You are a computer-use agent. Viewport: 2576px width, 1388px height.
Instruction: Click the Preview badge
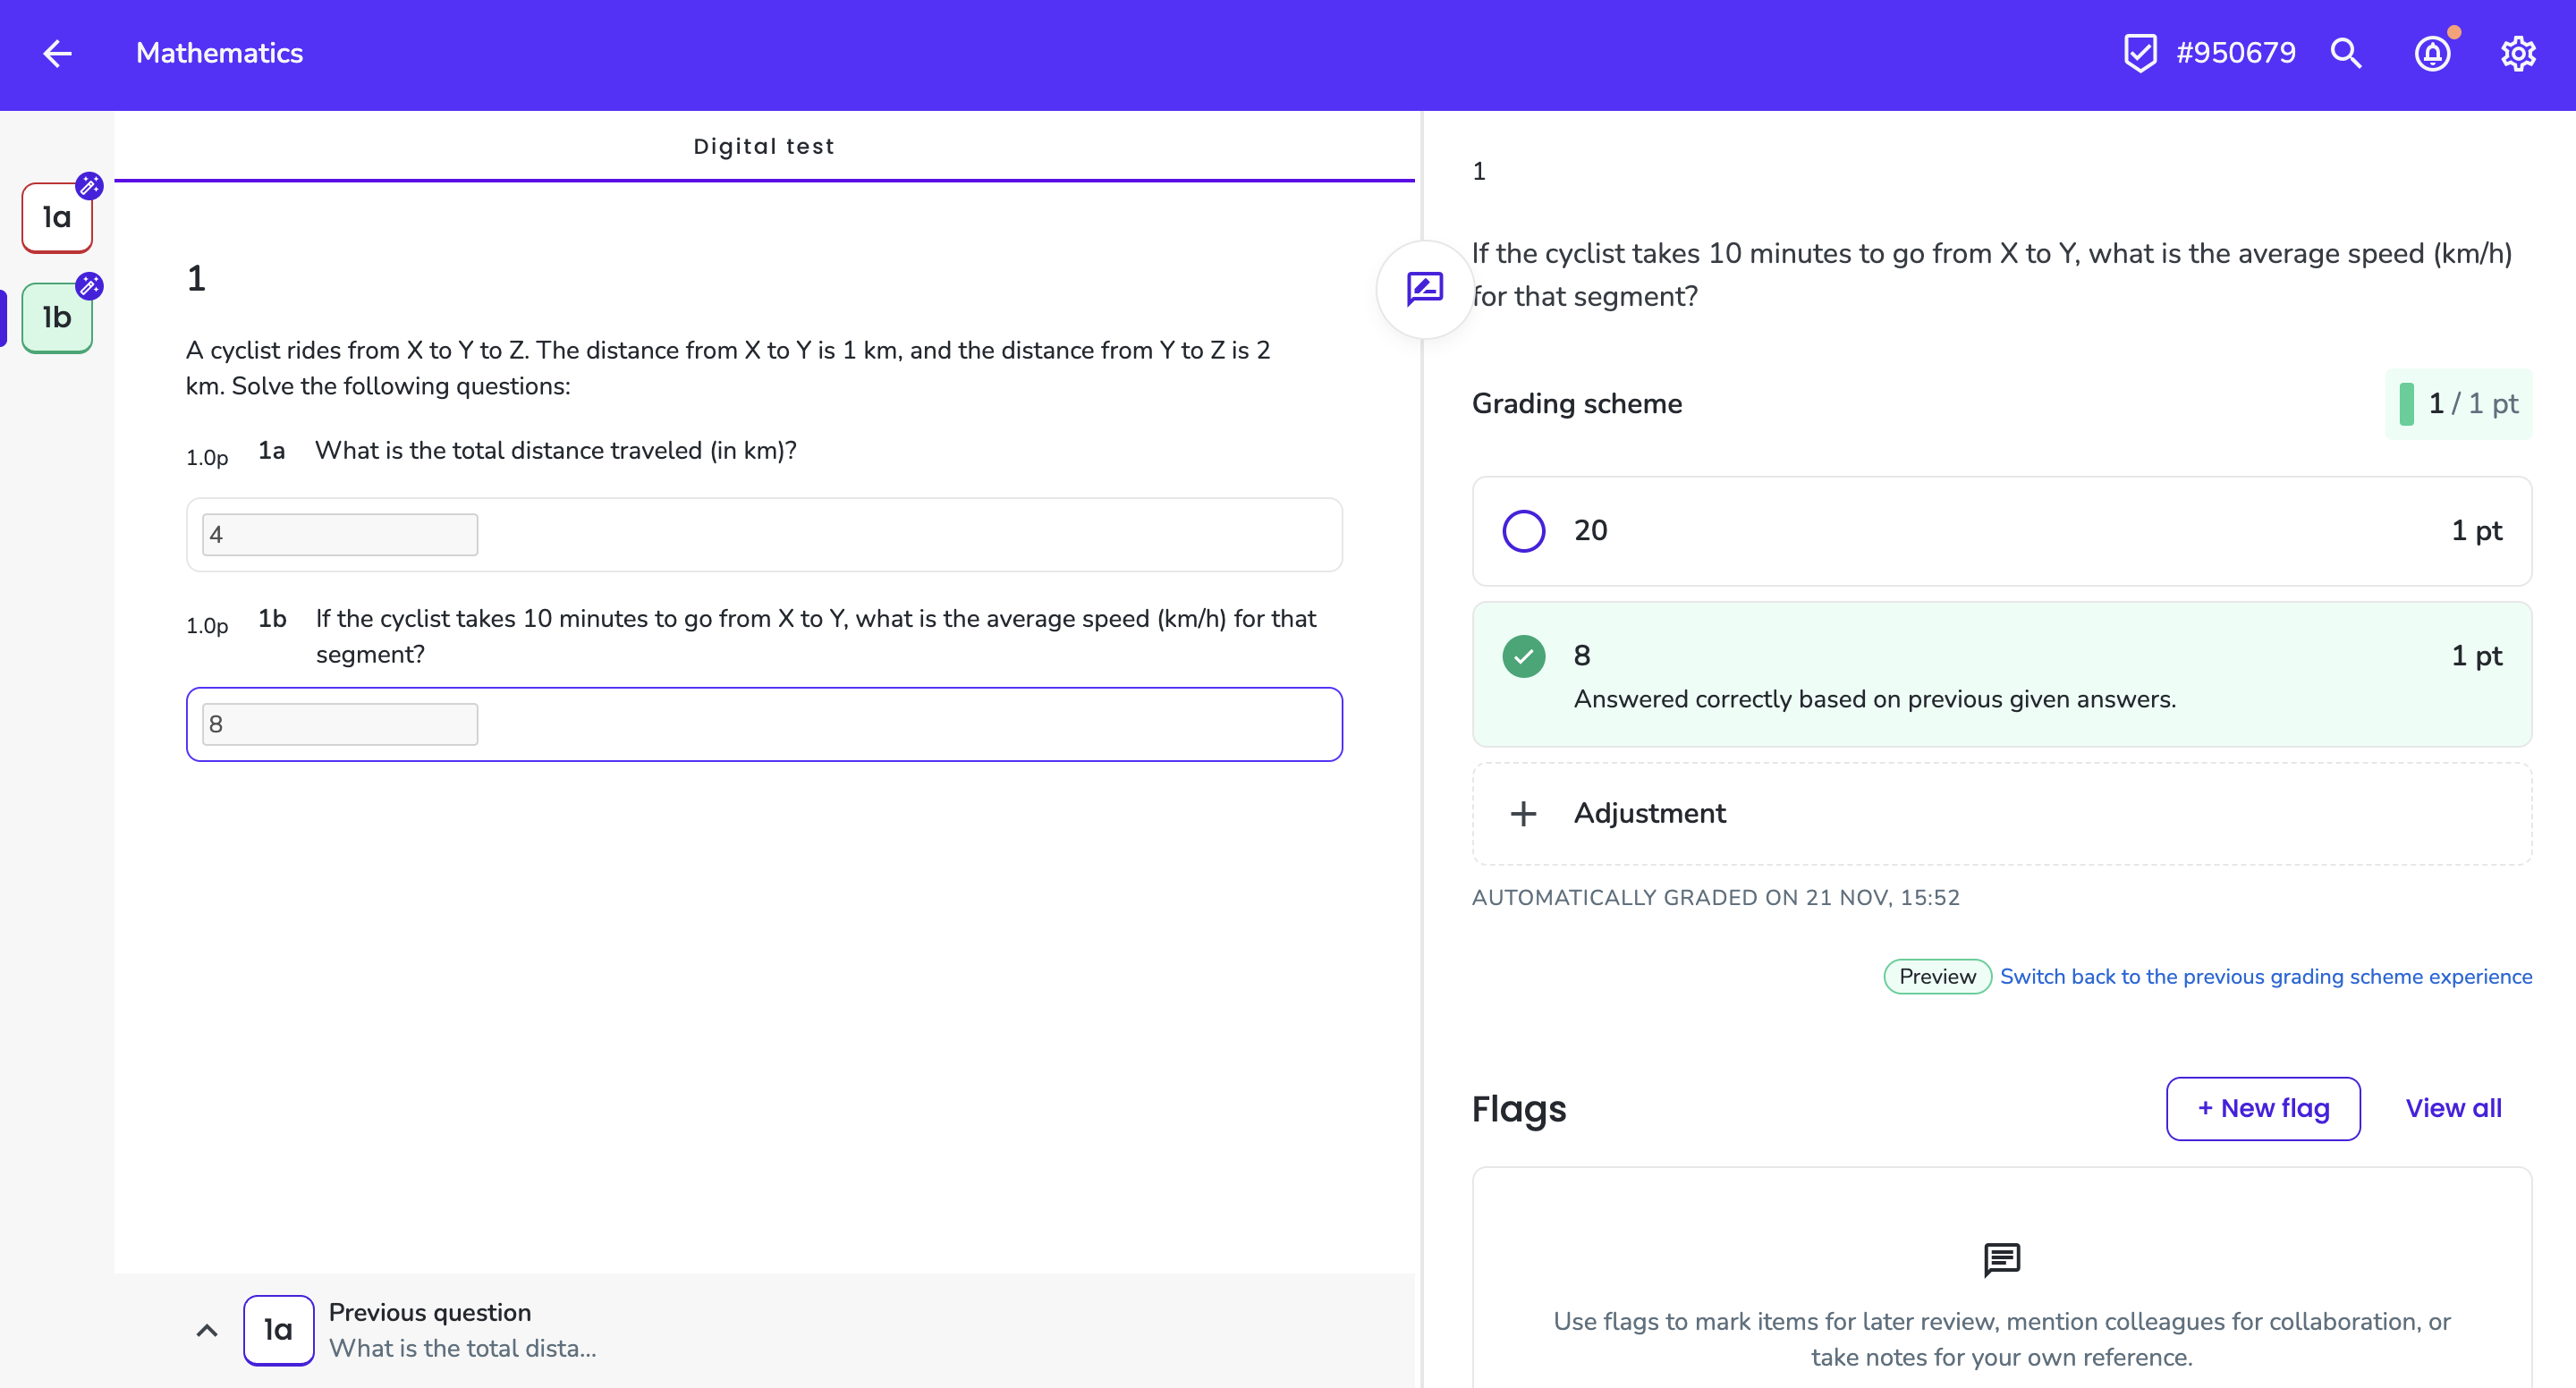1937,976
